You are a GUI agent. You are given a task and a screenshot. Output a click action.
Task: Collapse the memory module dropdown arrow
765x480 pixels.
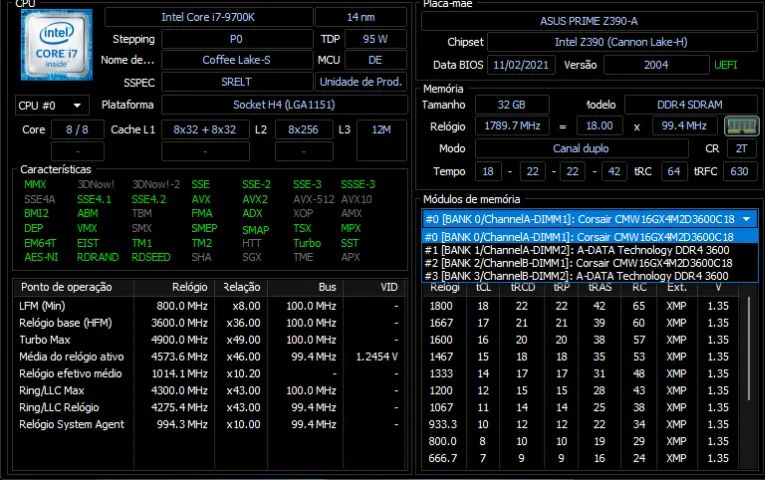click(x=746, y=219)
